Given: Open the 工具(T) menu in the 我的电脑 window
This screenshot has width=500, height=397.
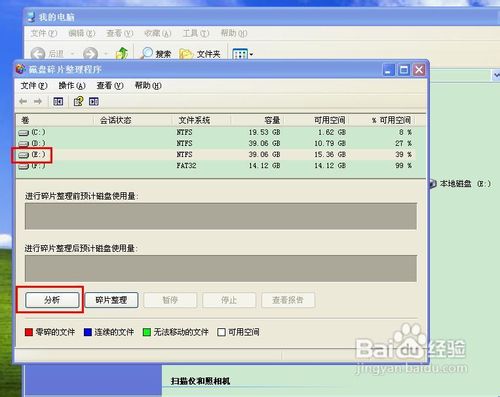Looking at the screenshot, I should [x=196, y=33].
